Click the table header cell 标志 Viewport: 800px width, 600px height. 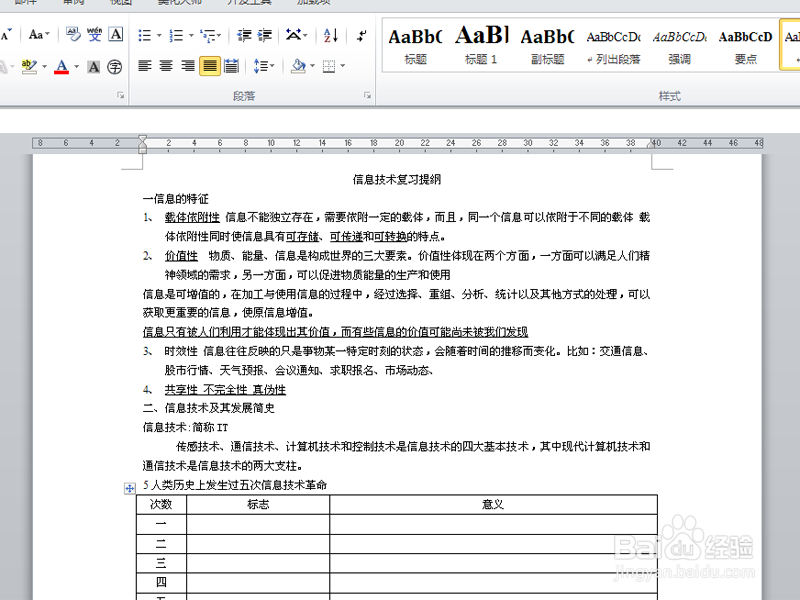(x=258, y=505)
